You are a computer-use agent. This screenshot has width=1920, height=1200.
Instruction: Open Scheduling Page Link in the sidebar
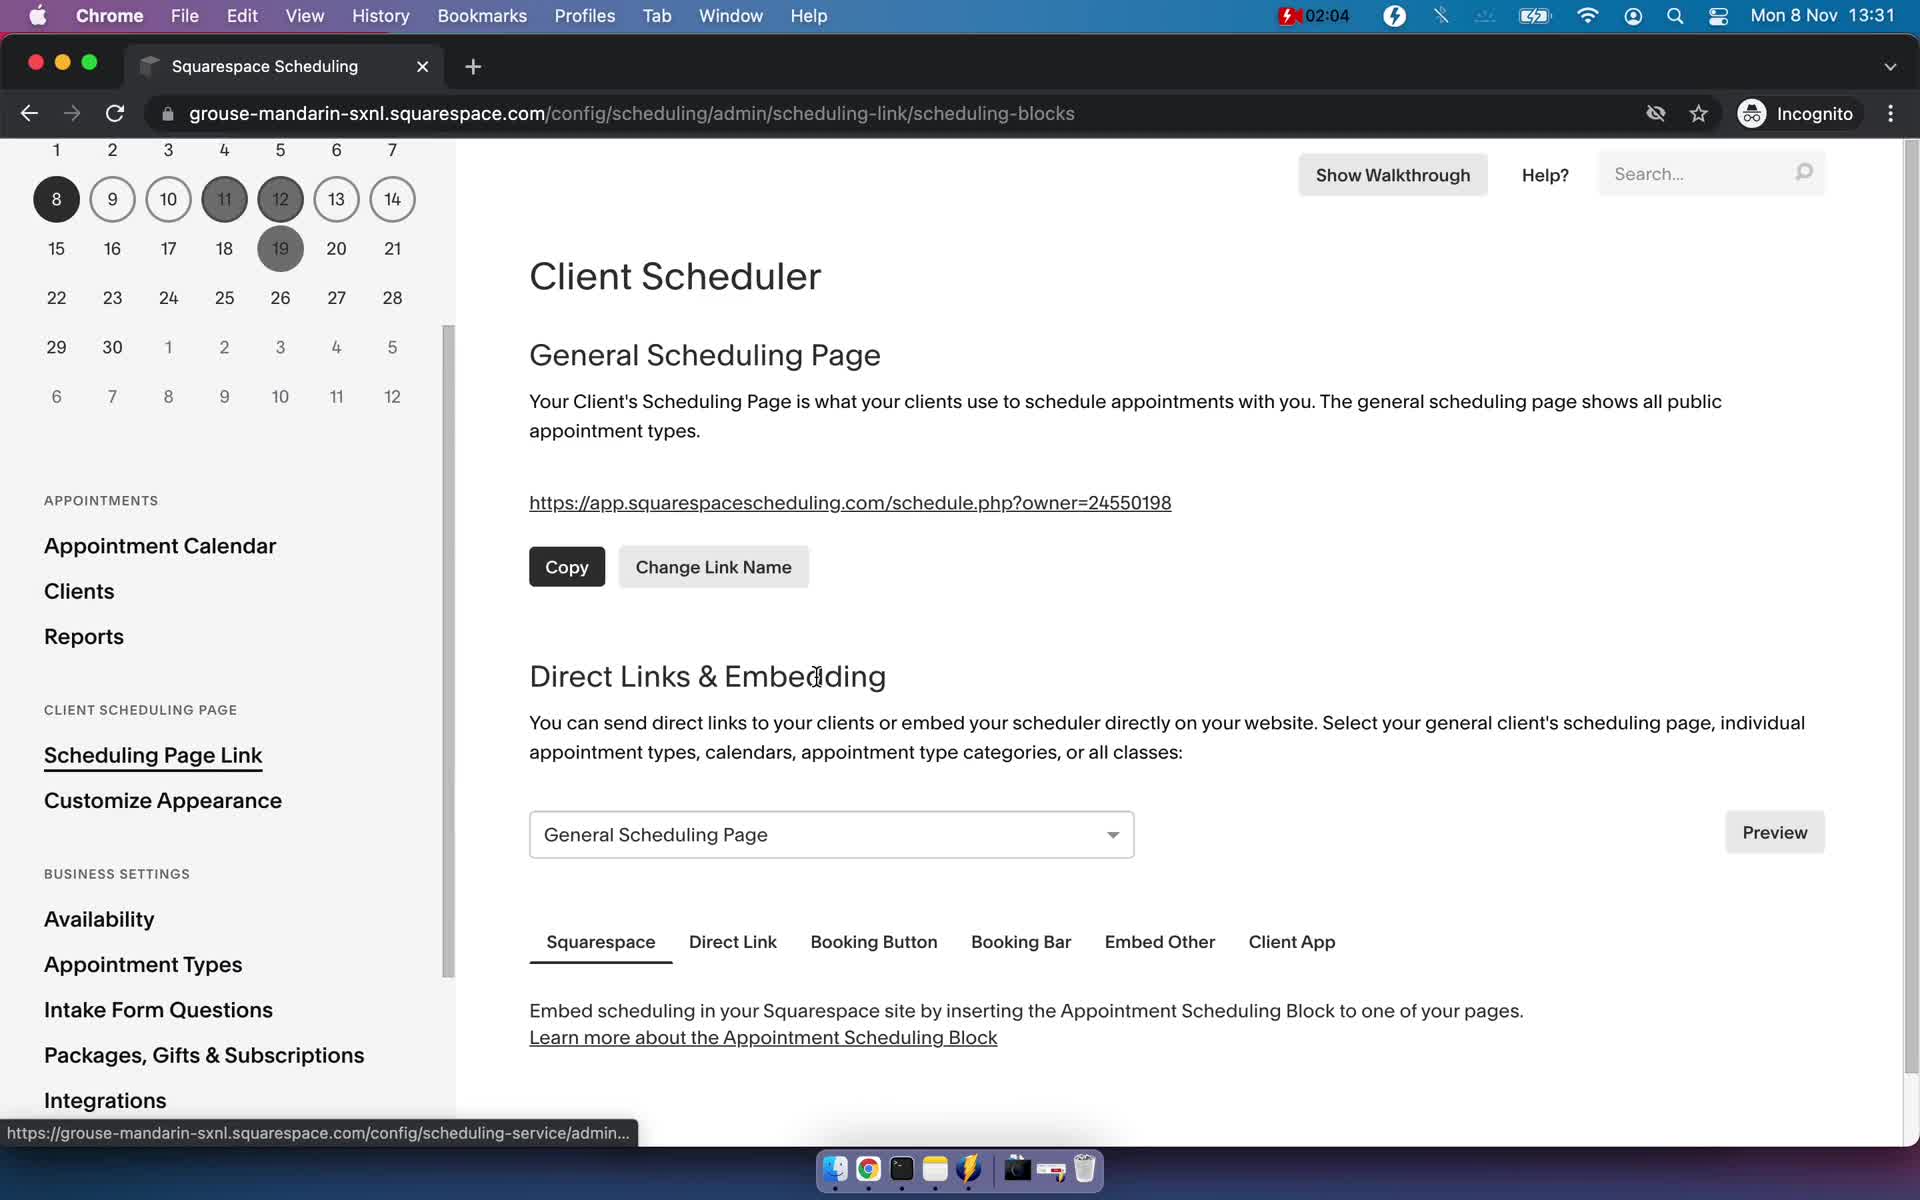click(153, 755)
